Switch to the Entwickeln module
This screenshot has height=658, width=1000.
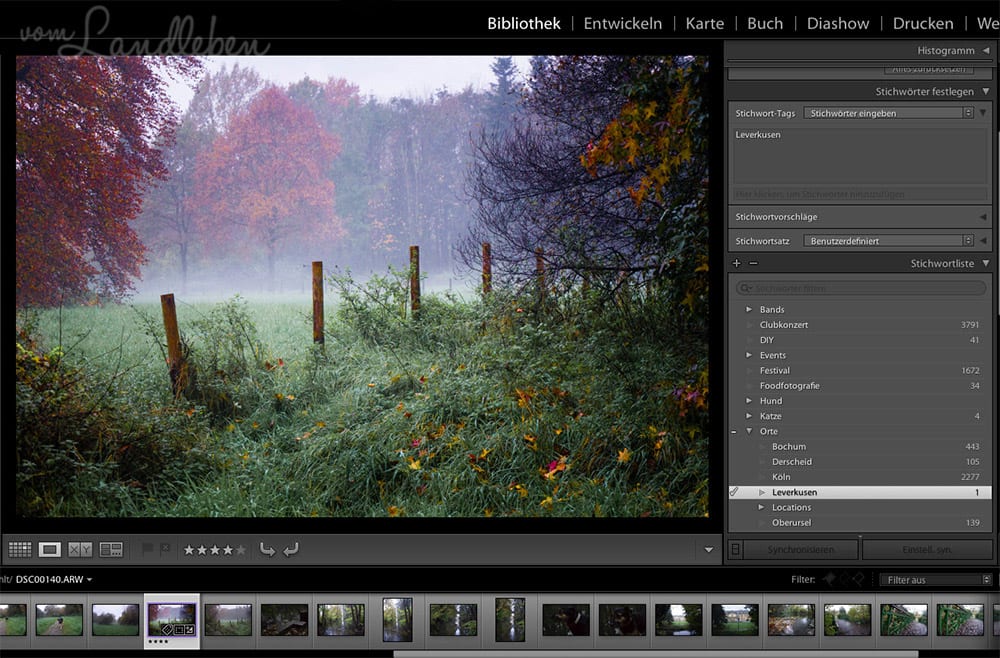(622, 24)
